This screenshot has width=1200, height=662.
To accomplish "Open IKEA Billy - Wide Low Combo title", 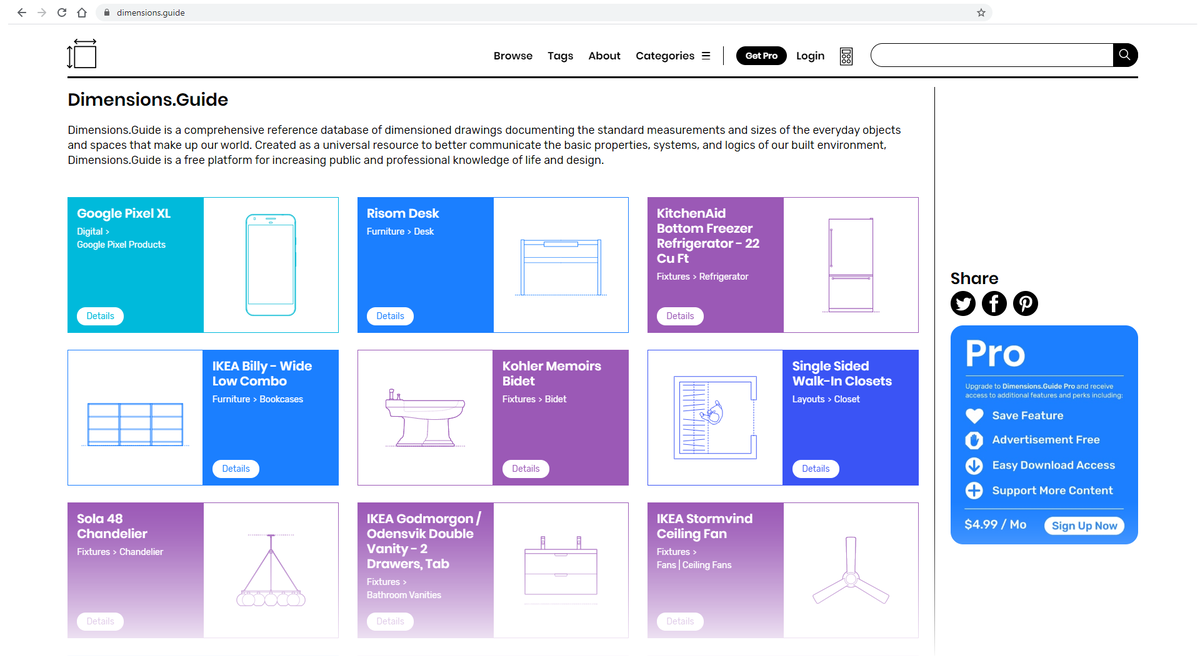I will point(262,374).
